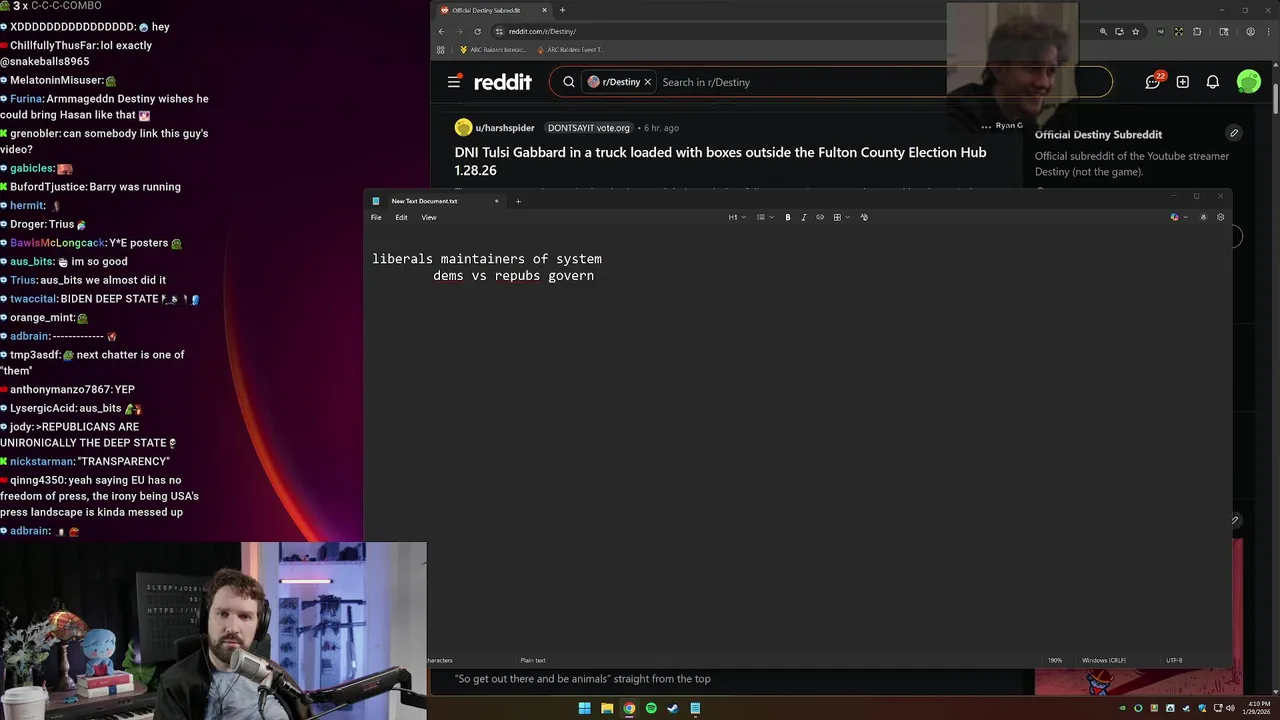The image size is (1280, 720).
Task: Open Chrome zoom magnifier icon
Action: coord(1103,31)
